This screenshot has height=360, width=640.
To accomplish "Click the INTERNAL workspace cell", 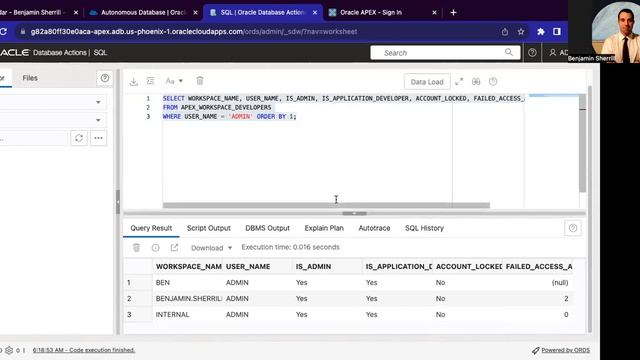I will point(188,314).
